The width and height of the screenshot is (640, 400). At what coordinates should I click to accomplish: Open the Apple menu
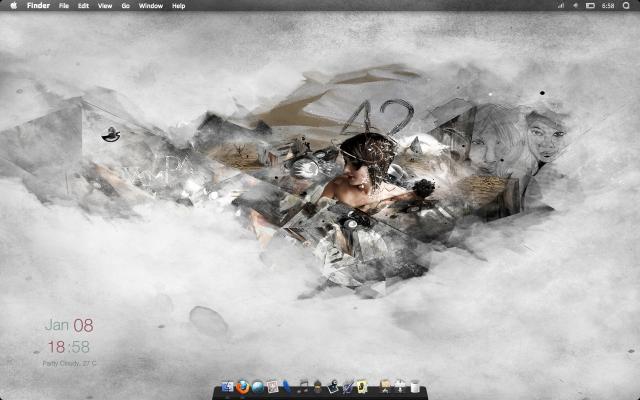coord(13,6)
